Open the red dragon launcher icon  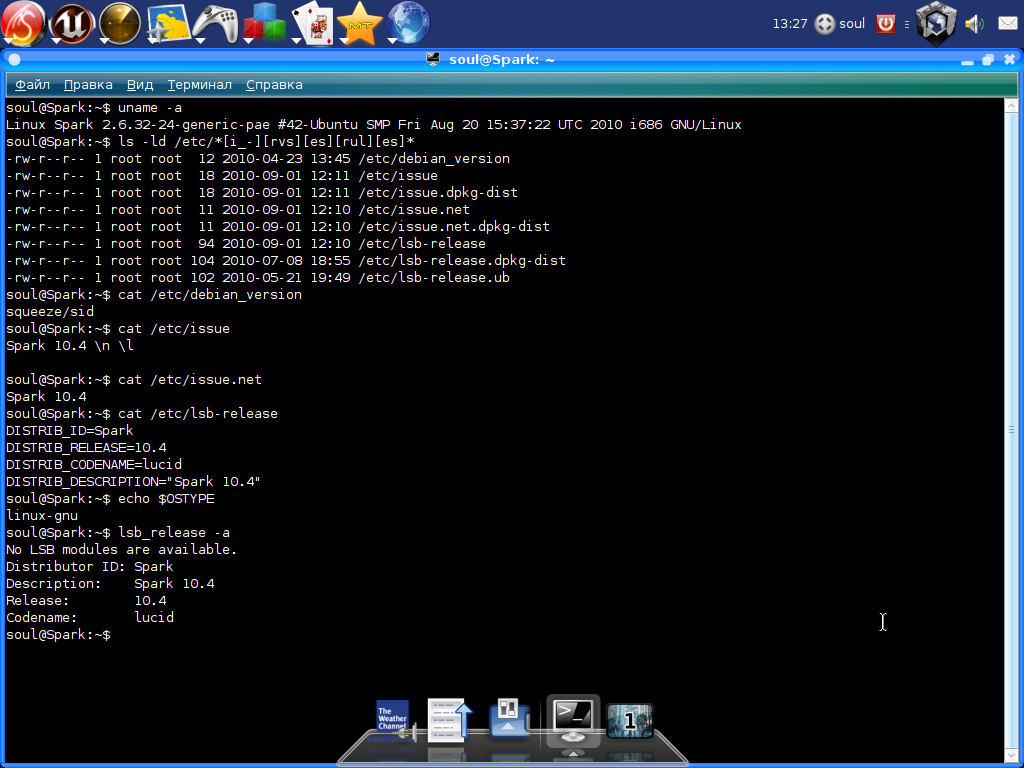click(24, 24)
